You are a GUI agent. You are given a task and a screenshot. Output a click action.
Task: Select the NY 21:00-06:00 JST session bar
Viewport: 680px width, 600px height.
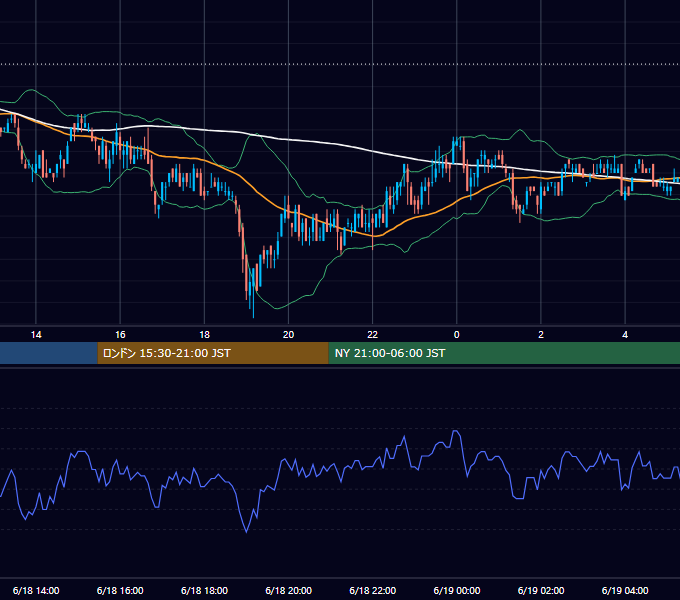[504, 353]
